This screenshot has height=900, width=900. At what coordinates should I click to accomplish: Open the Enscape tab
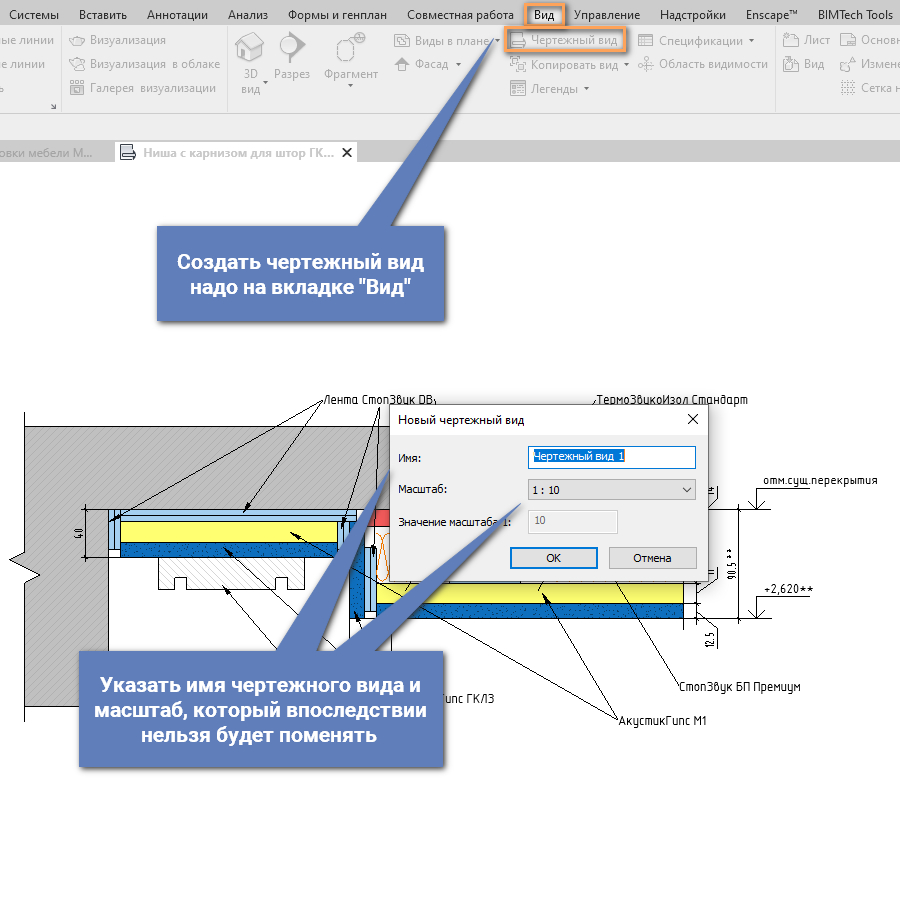pyautogui.click(x=771, y=15)
